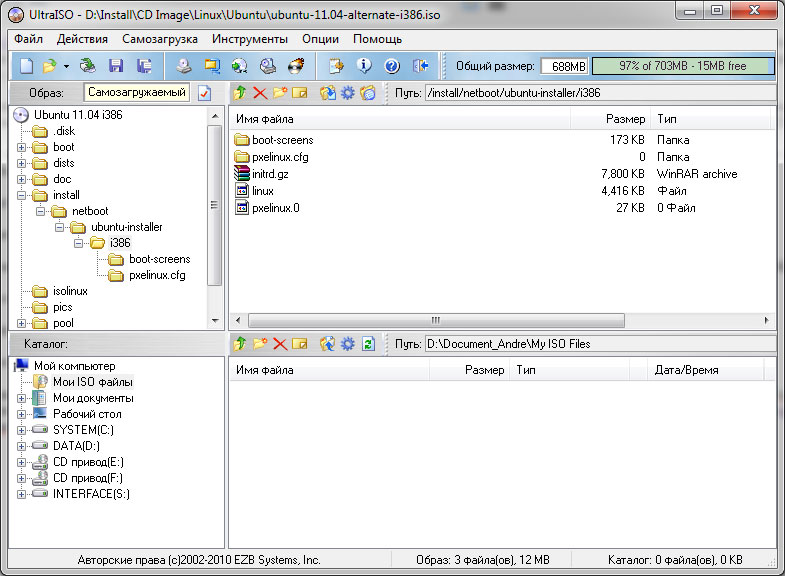Toggle the boot info checkmark button

(x=205, y=93)
